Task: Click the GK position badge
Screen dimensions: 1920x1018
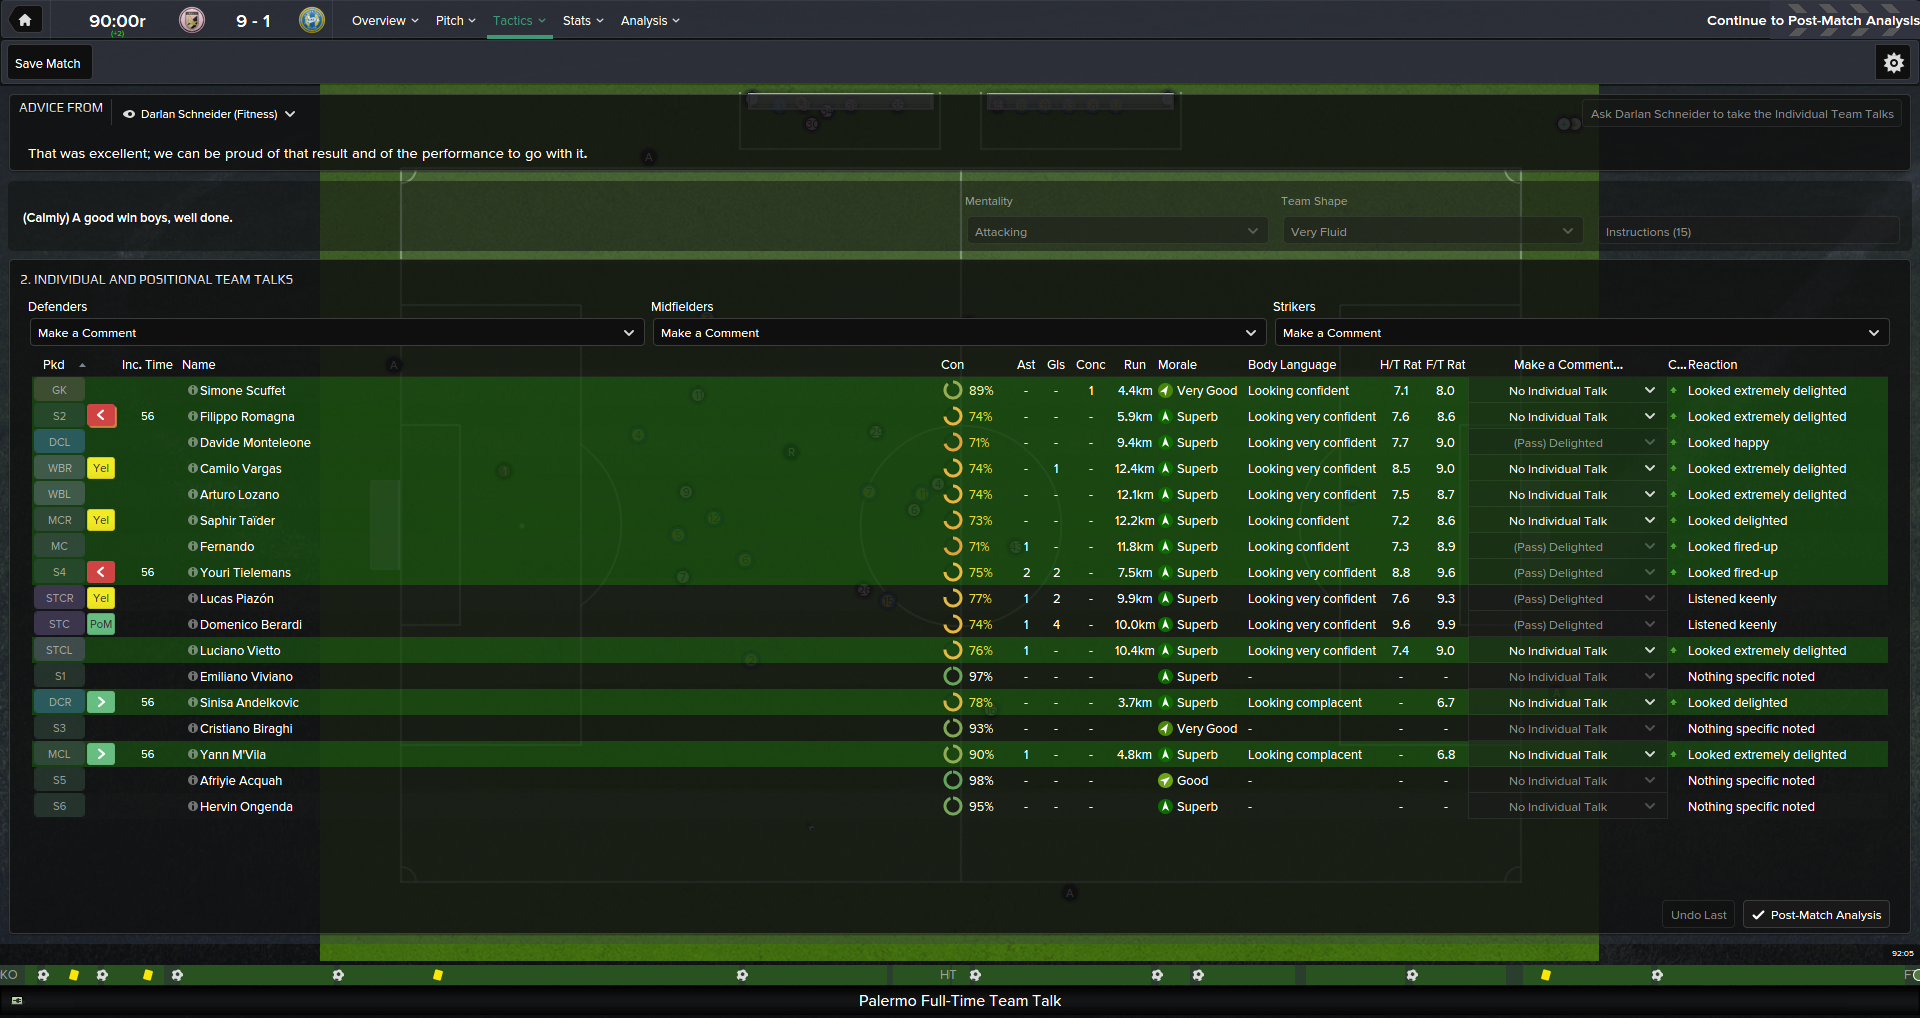Action: pyautogui.click(x=59, y=390)
